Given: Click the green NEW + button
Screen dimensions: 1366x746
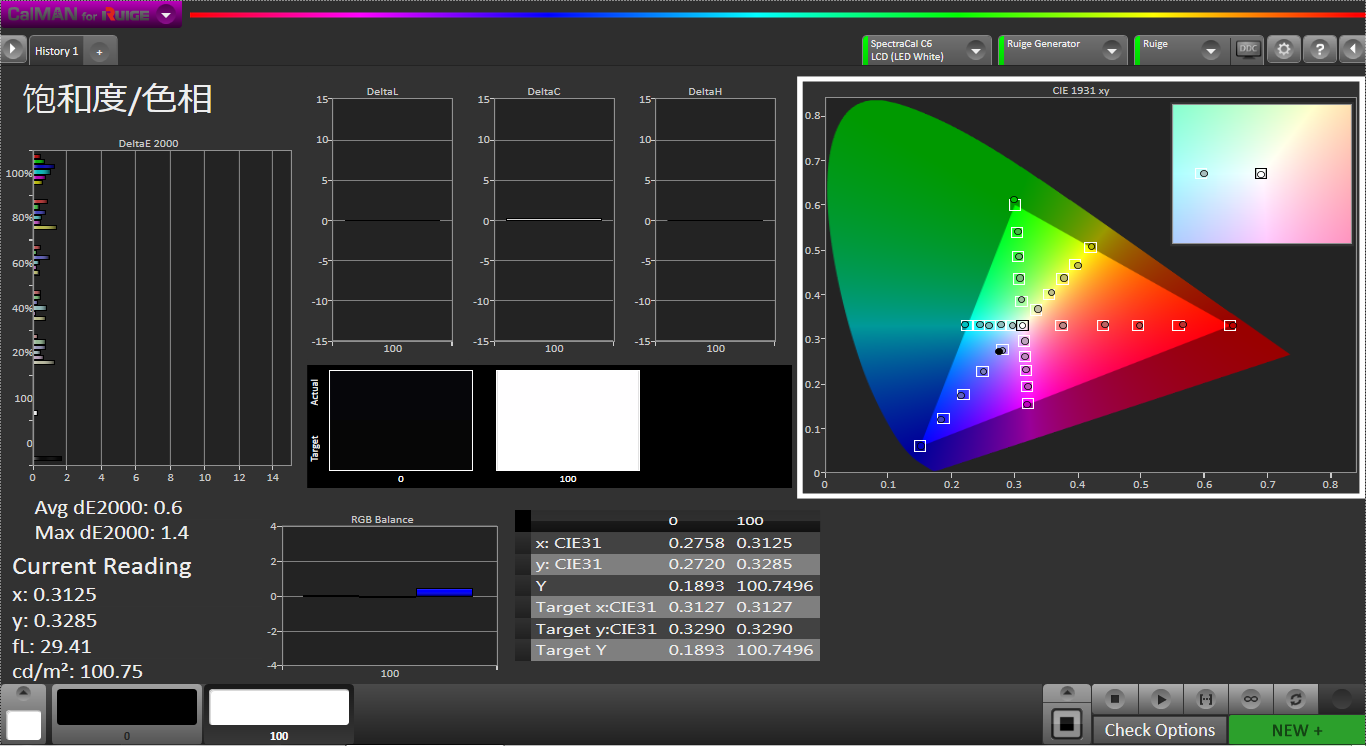Looking at the screenshot, I should coord(1296,730).
